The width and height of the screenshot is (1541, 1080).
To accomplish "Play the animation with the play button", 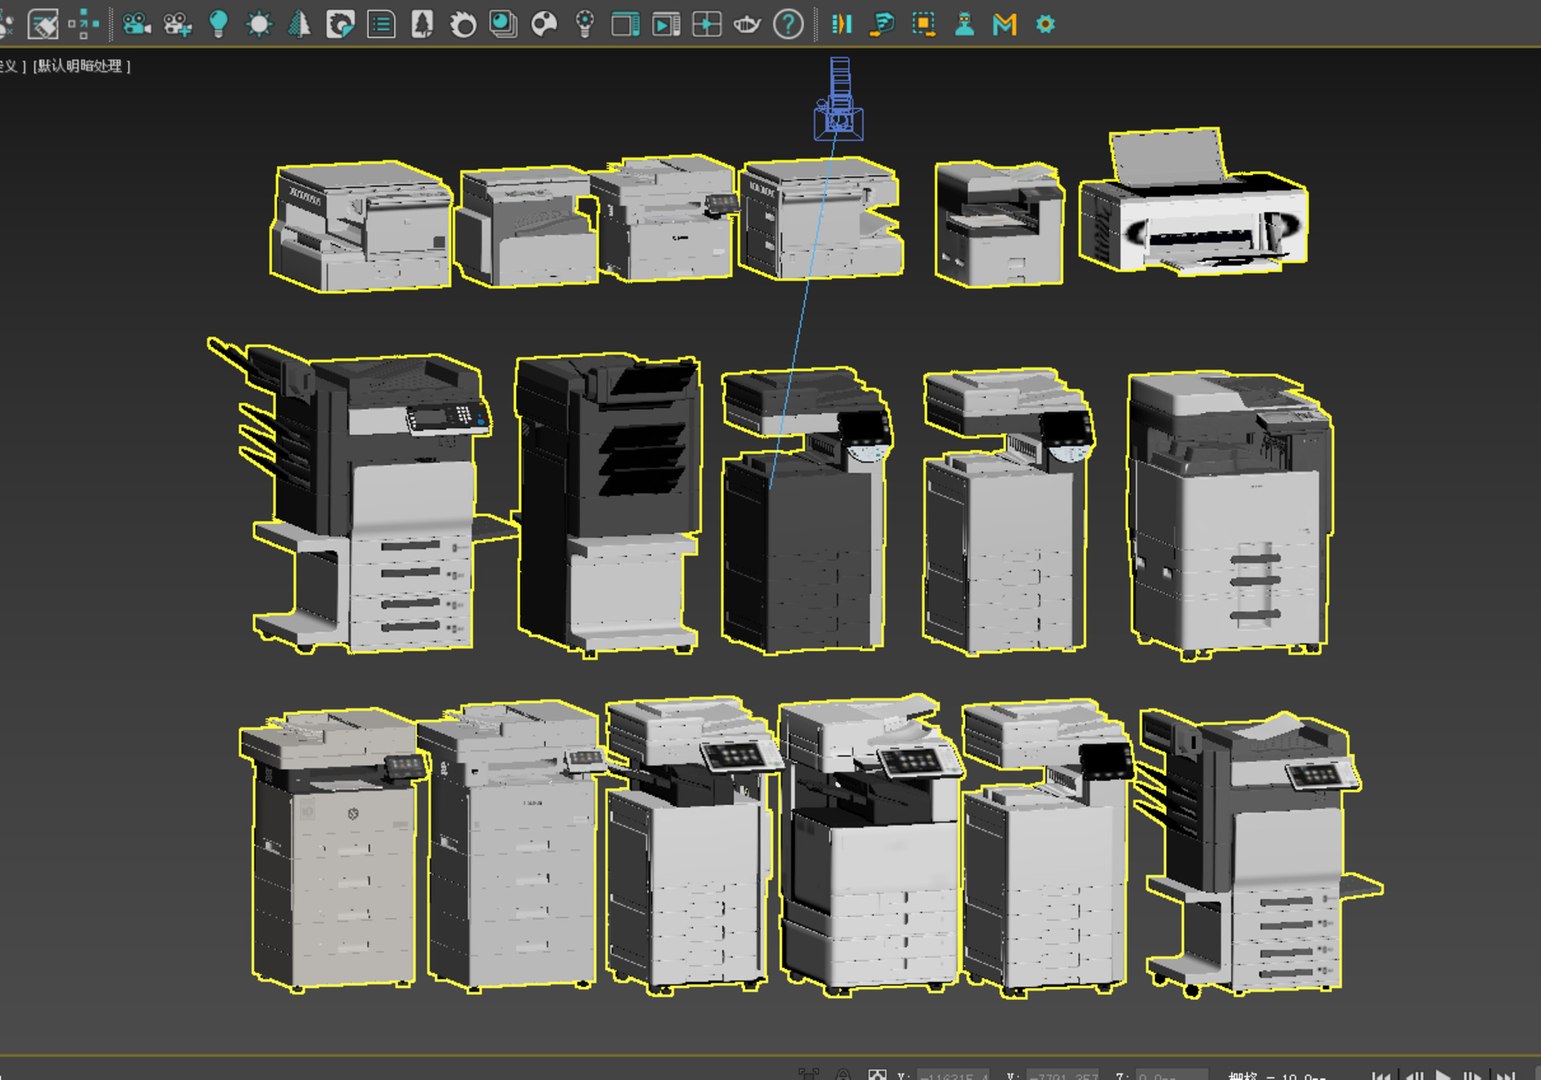I will point(1443,1076).
